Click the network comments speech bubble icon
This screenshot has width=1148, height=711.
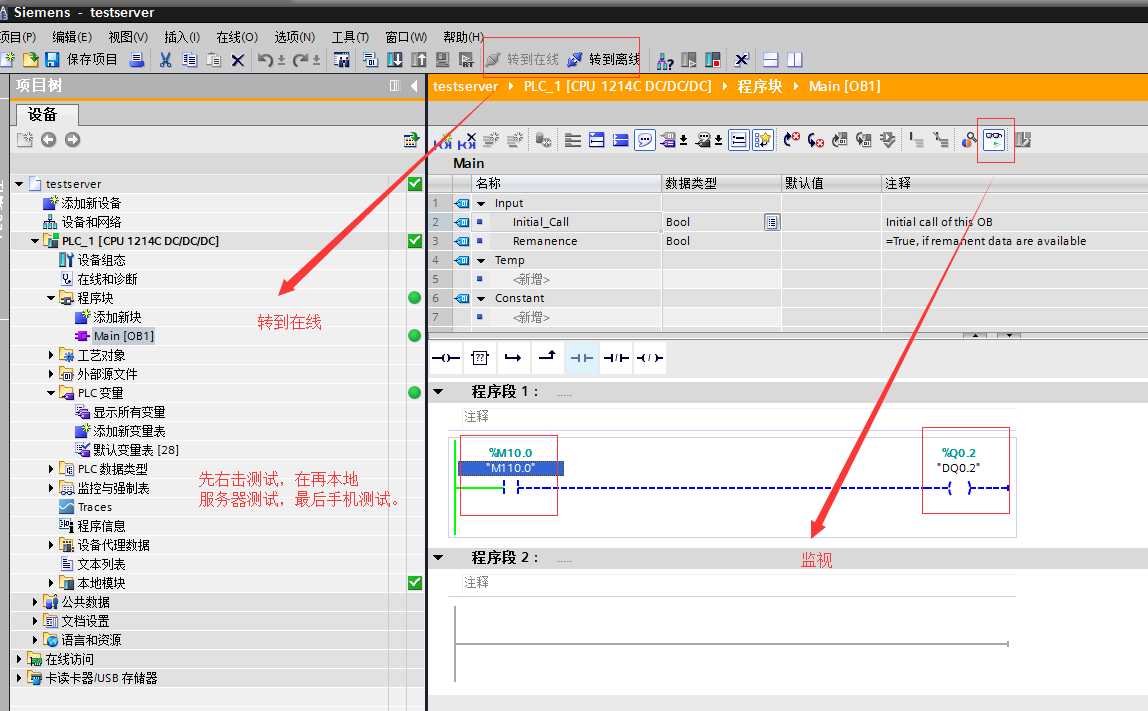(x=644, y=139)
